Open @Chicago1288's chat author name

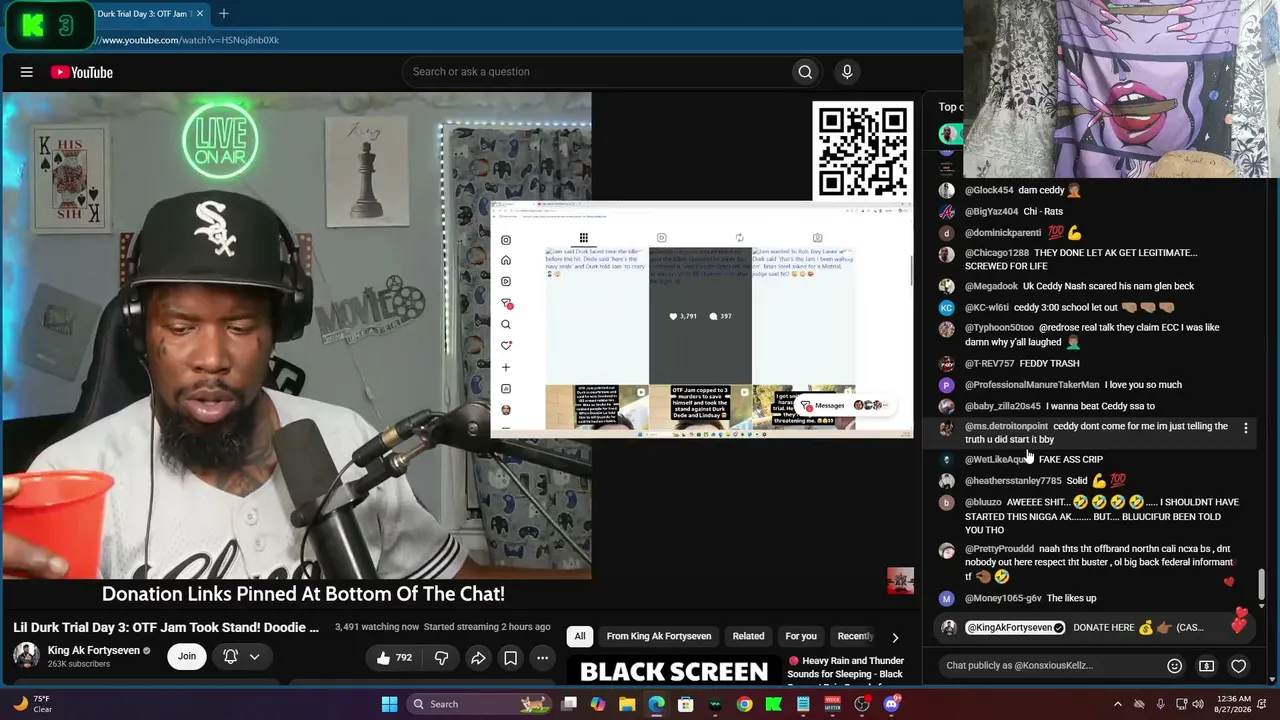point(997,253)
